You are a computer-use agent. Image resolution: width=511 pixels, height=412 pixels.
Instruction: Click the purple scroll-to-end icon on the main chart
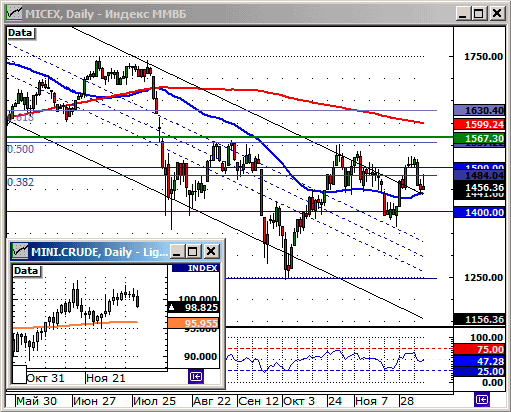[482, 400]
